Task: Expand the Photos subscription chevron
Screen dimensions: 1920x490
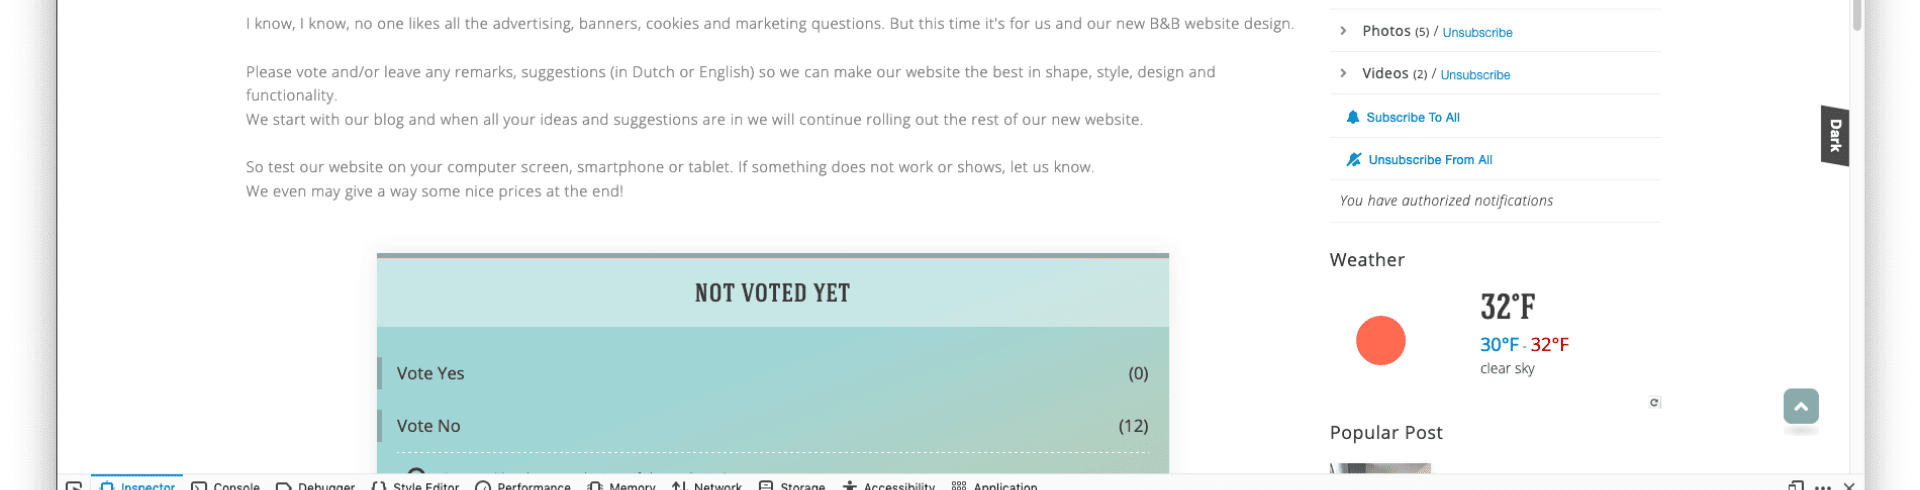Action: (1343, 31)
